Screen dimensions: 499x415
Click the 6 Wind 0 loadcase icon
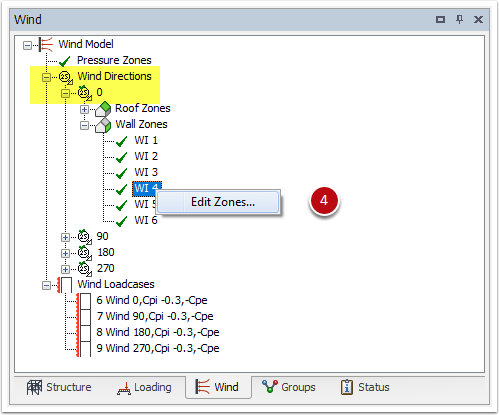pyautogui.click(x=84, y=301)
